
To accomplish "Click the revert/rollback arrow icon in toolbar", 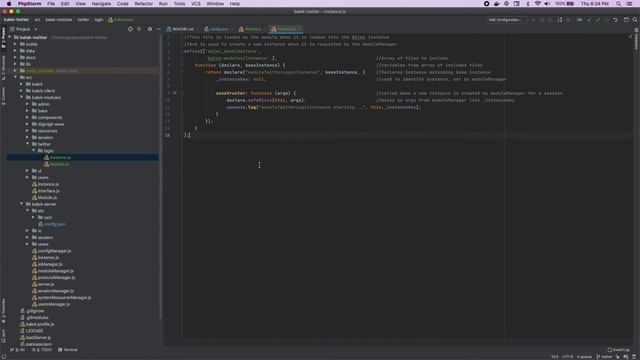I will pyautogui.click(x=616, y=20).
